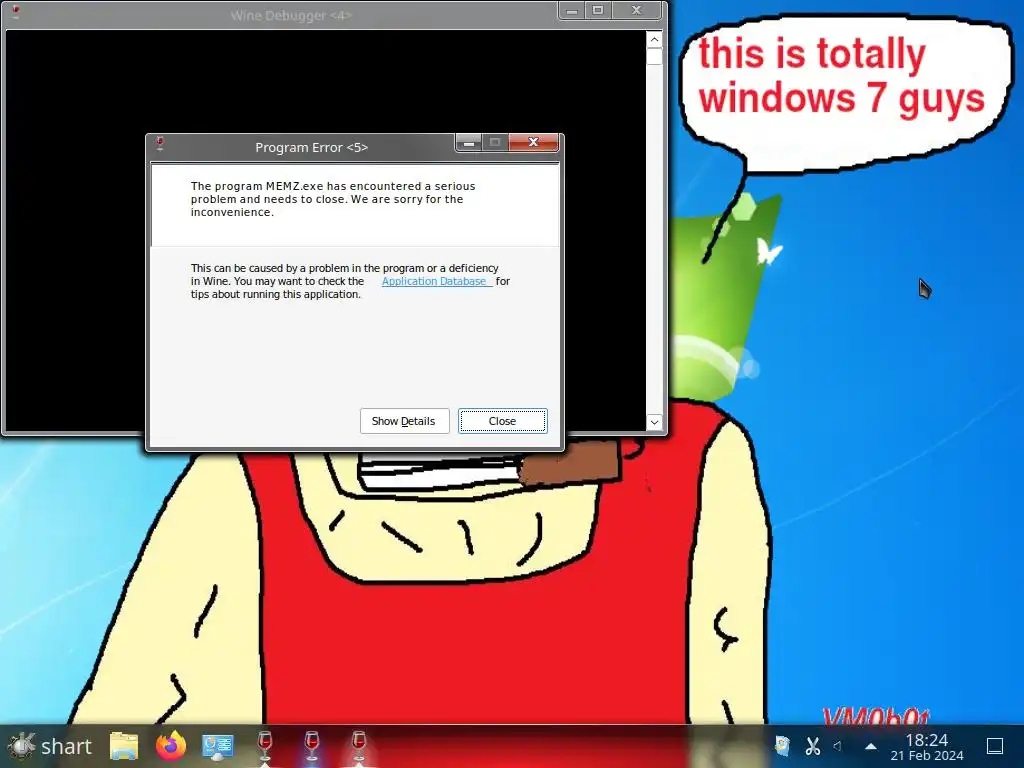Click the Show Desktop button in taskbar

click(995, 746)
